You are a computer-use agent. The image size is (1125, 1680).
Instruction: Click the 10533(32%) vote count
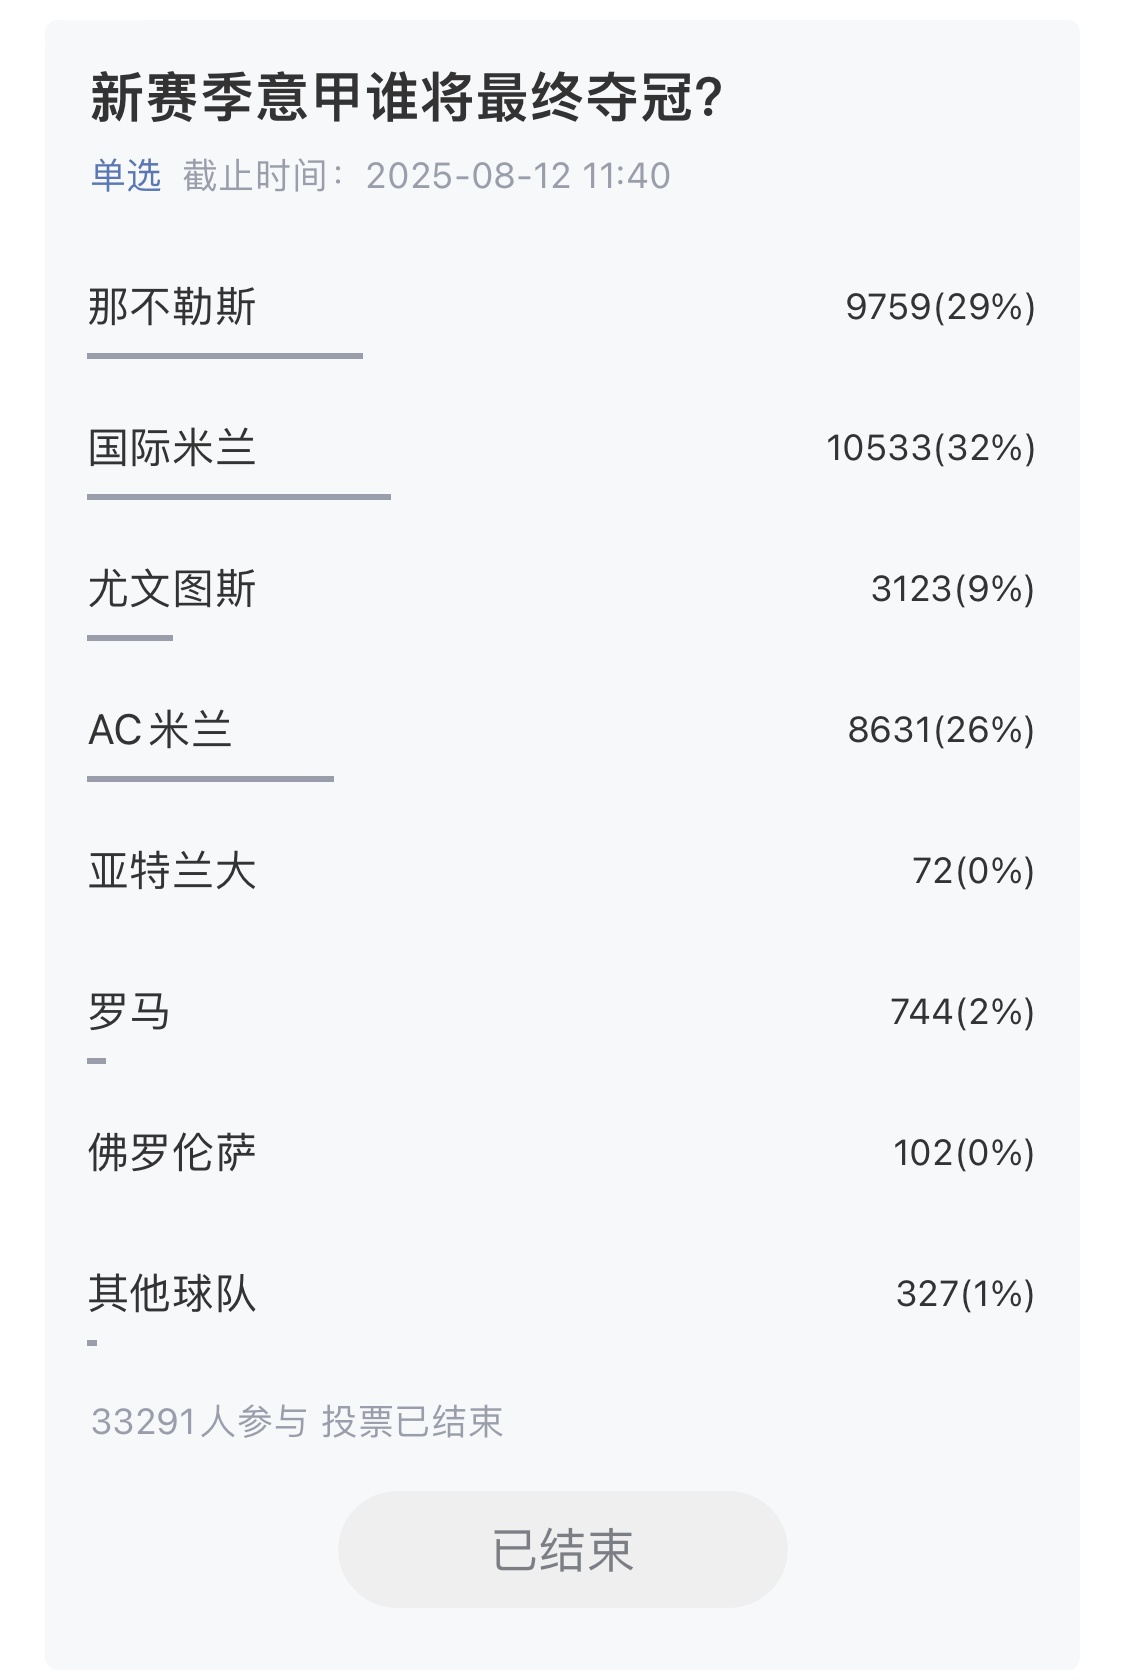click(x=930, y=447)
